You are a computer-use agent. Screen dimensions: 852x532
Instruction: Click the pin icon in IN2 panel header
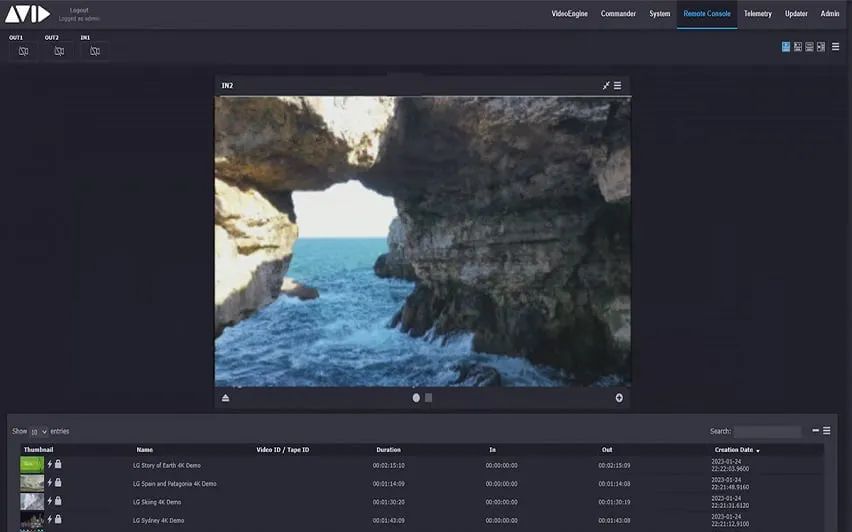[606, 85]
